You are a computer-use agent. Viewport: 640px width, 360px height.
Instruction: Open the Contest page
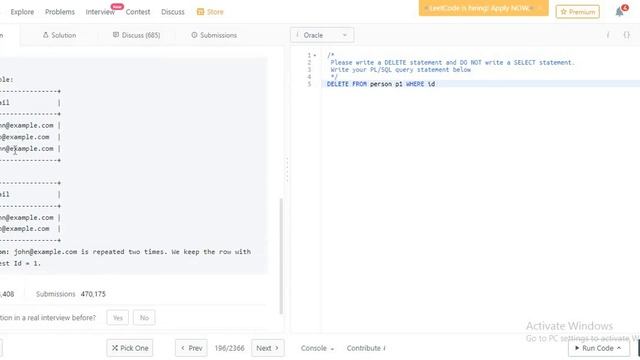click(x=138, y=12)
